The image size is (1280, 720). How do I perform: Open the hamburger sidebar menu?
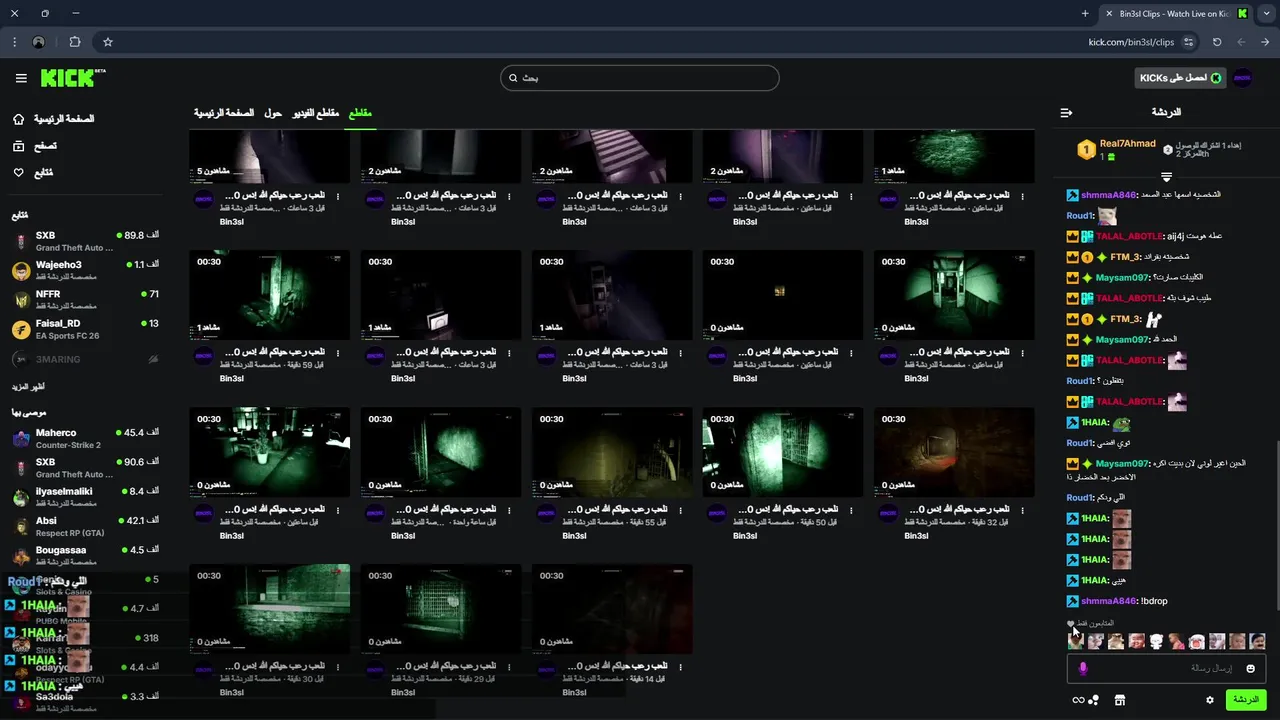click(x=21, y=78)
